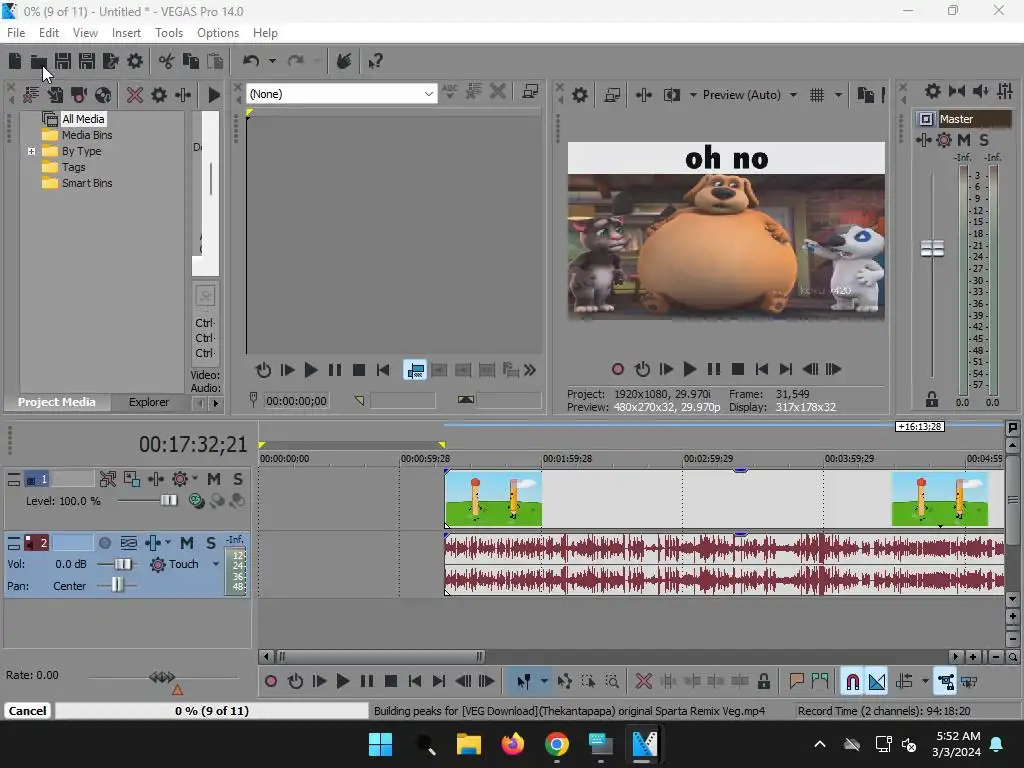This screenshot has width=1024, height=768.
Task: Click the Cut scissors icon
Action: click(167, 61)
